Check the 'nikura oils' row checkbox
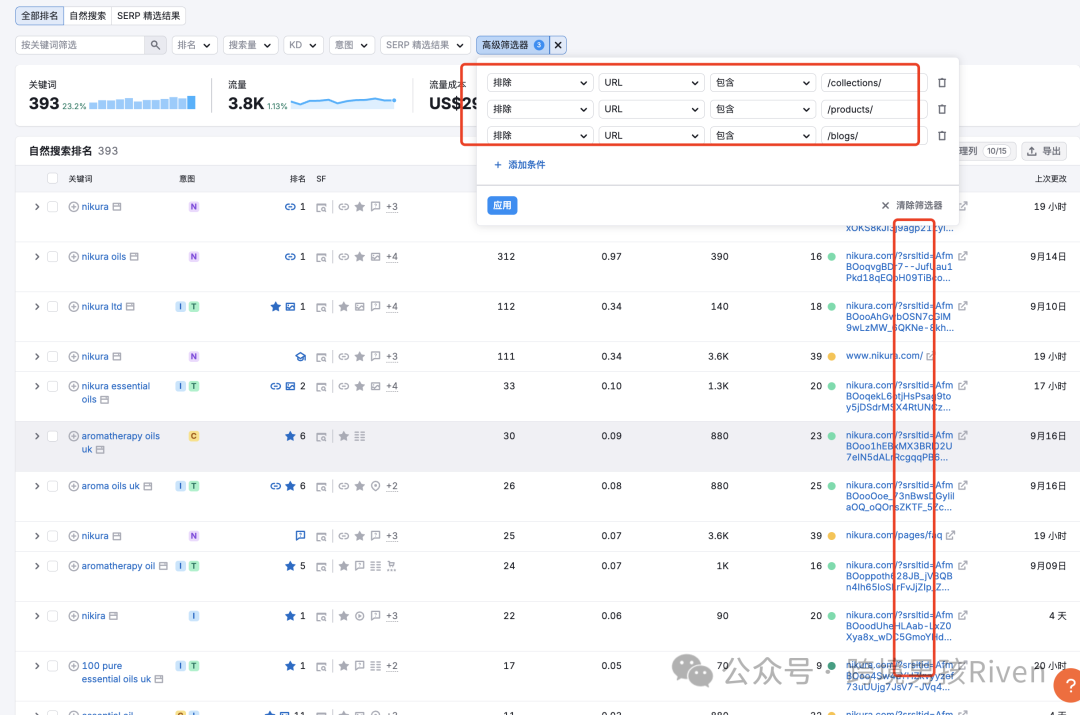Screen dimensions: 1080x715 coord(52,257)
